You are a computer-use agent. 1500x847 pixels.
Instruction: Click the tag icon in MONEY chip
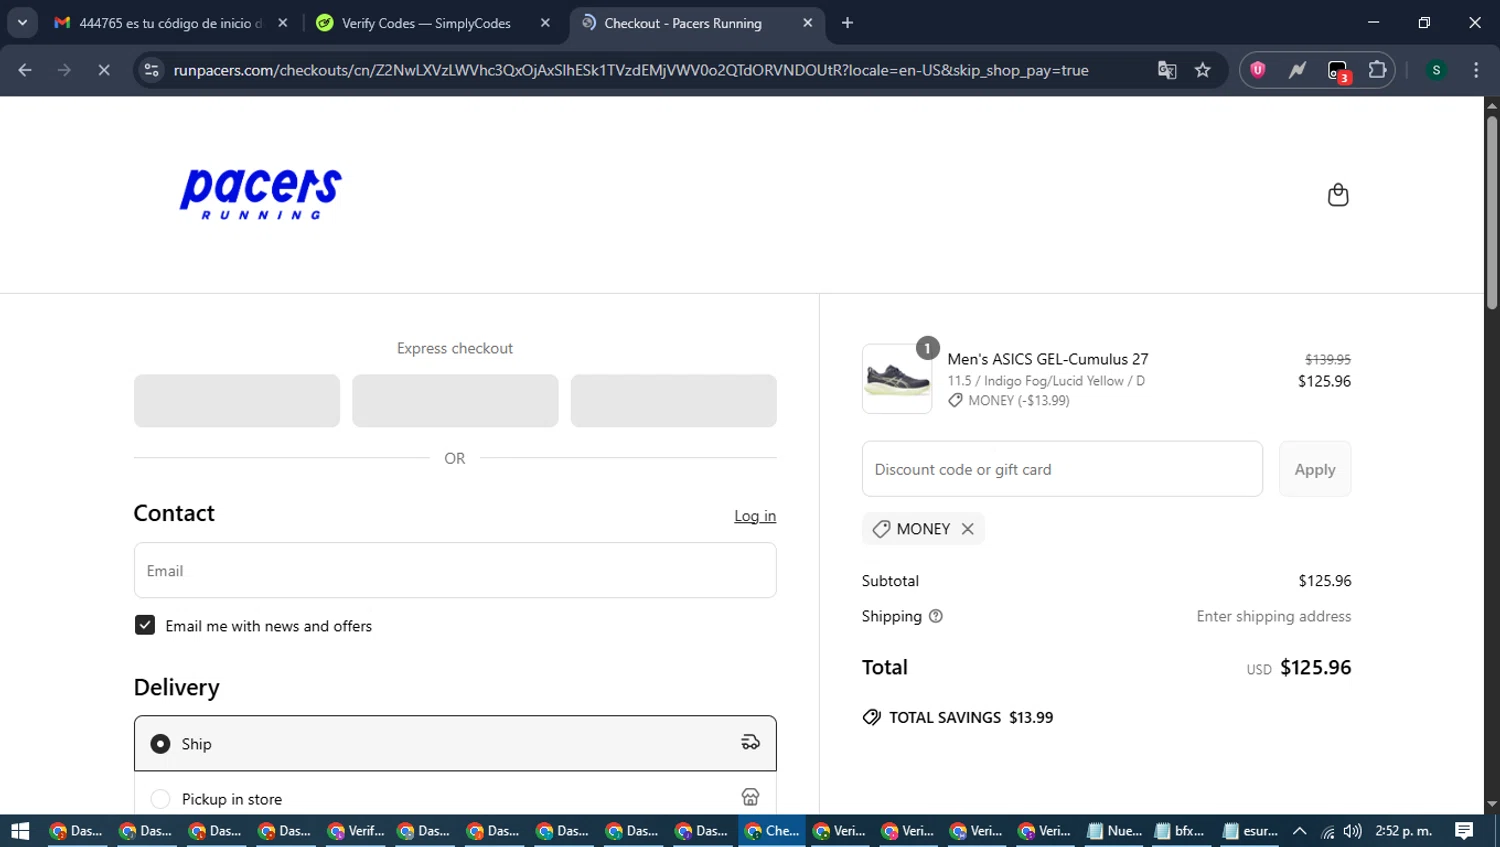pos(881,529)
